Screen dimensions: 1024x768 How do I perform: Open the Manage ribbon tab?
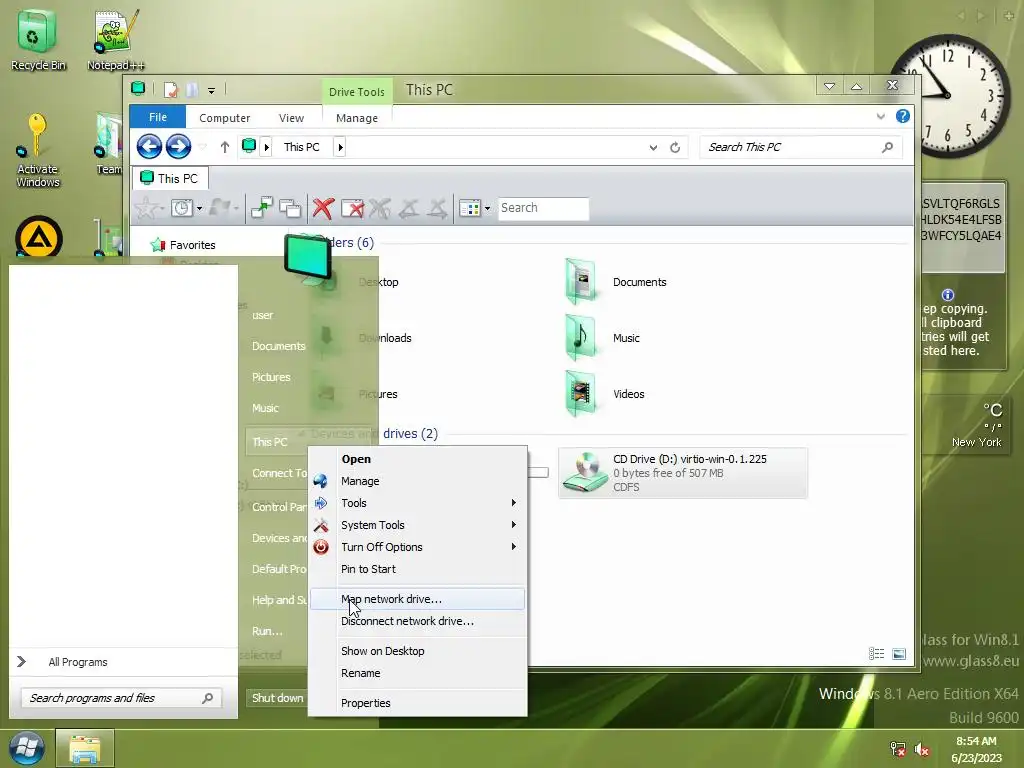click(357, 118)
